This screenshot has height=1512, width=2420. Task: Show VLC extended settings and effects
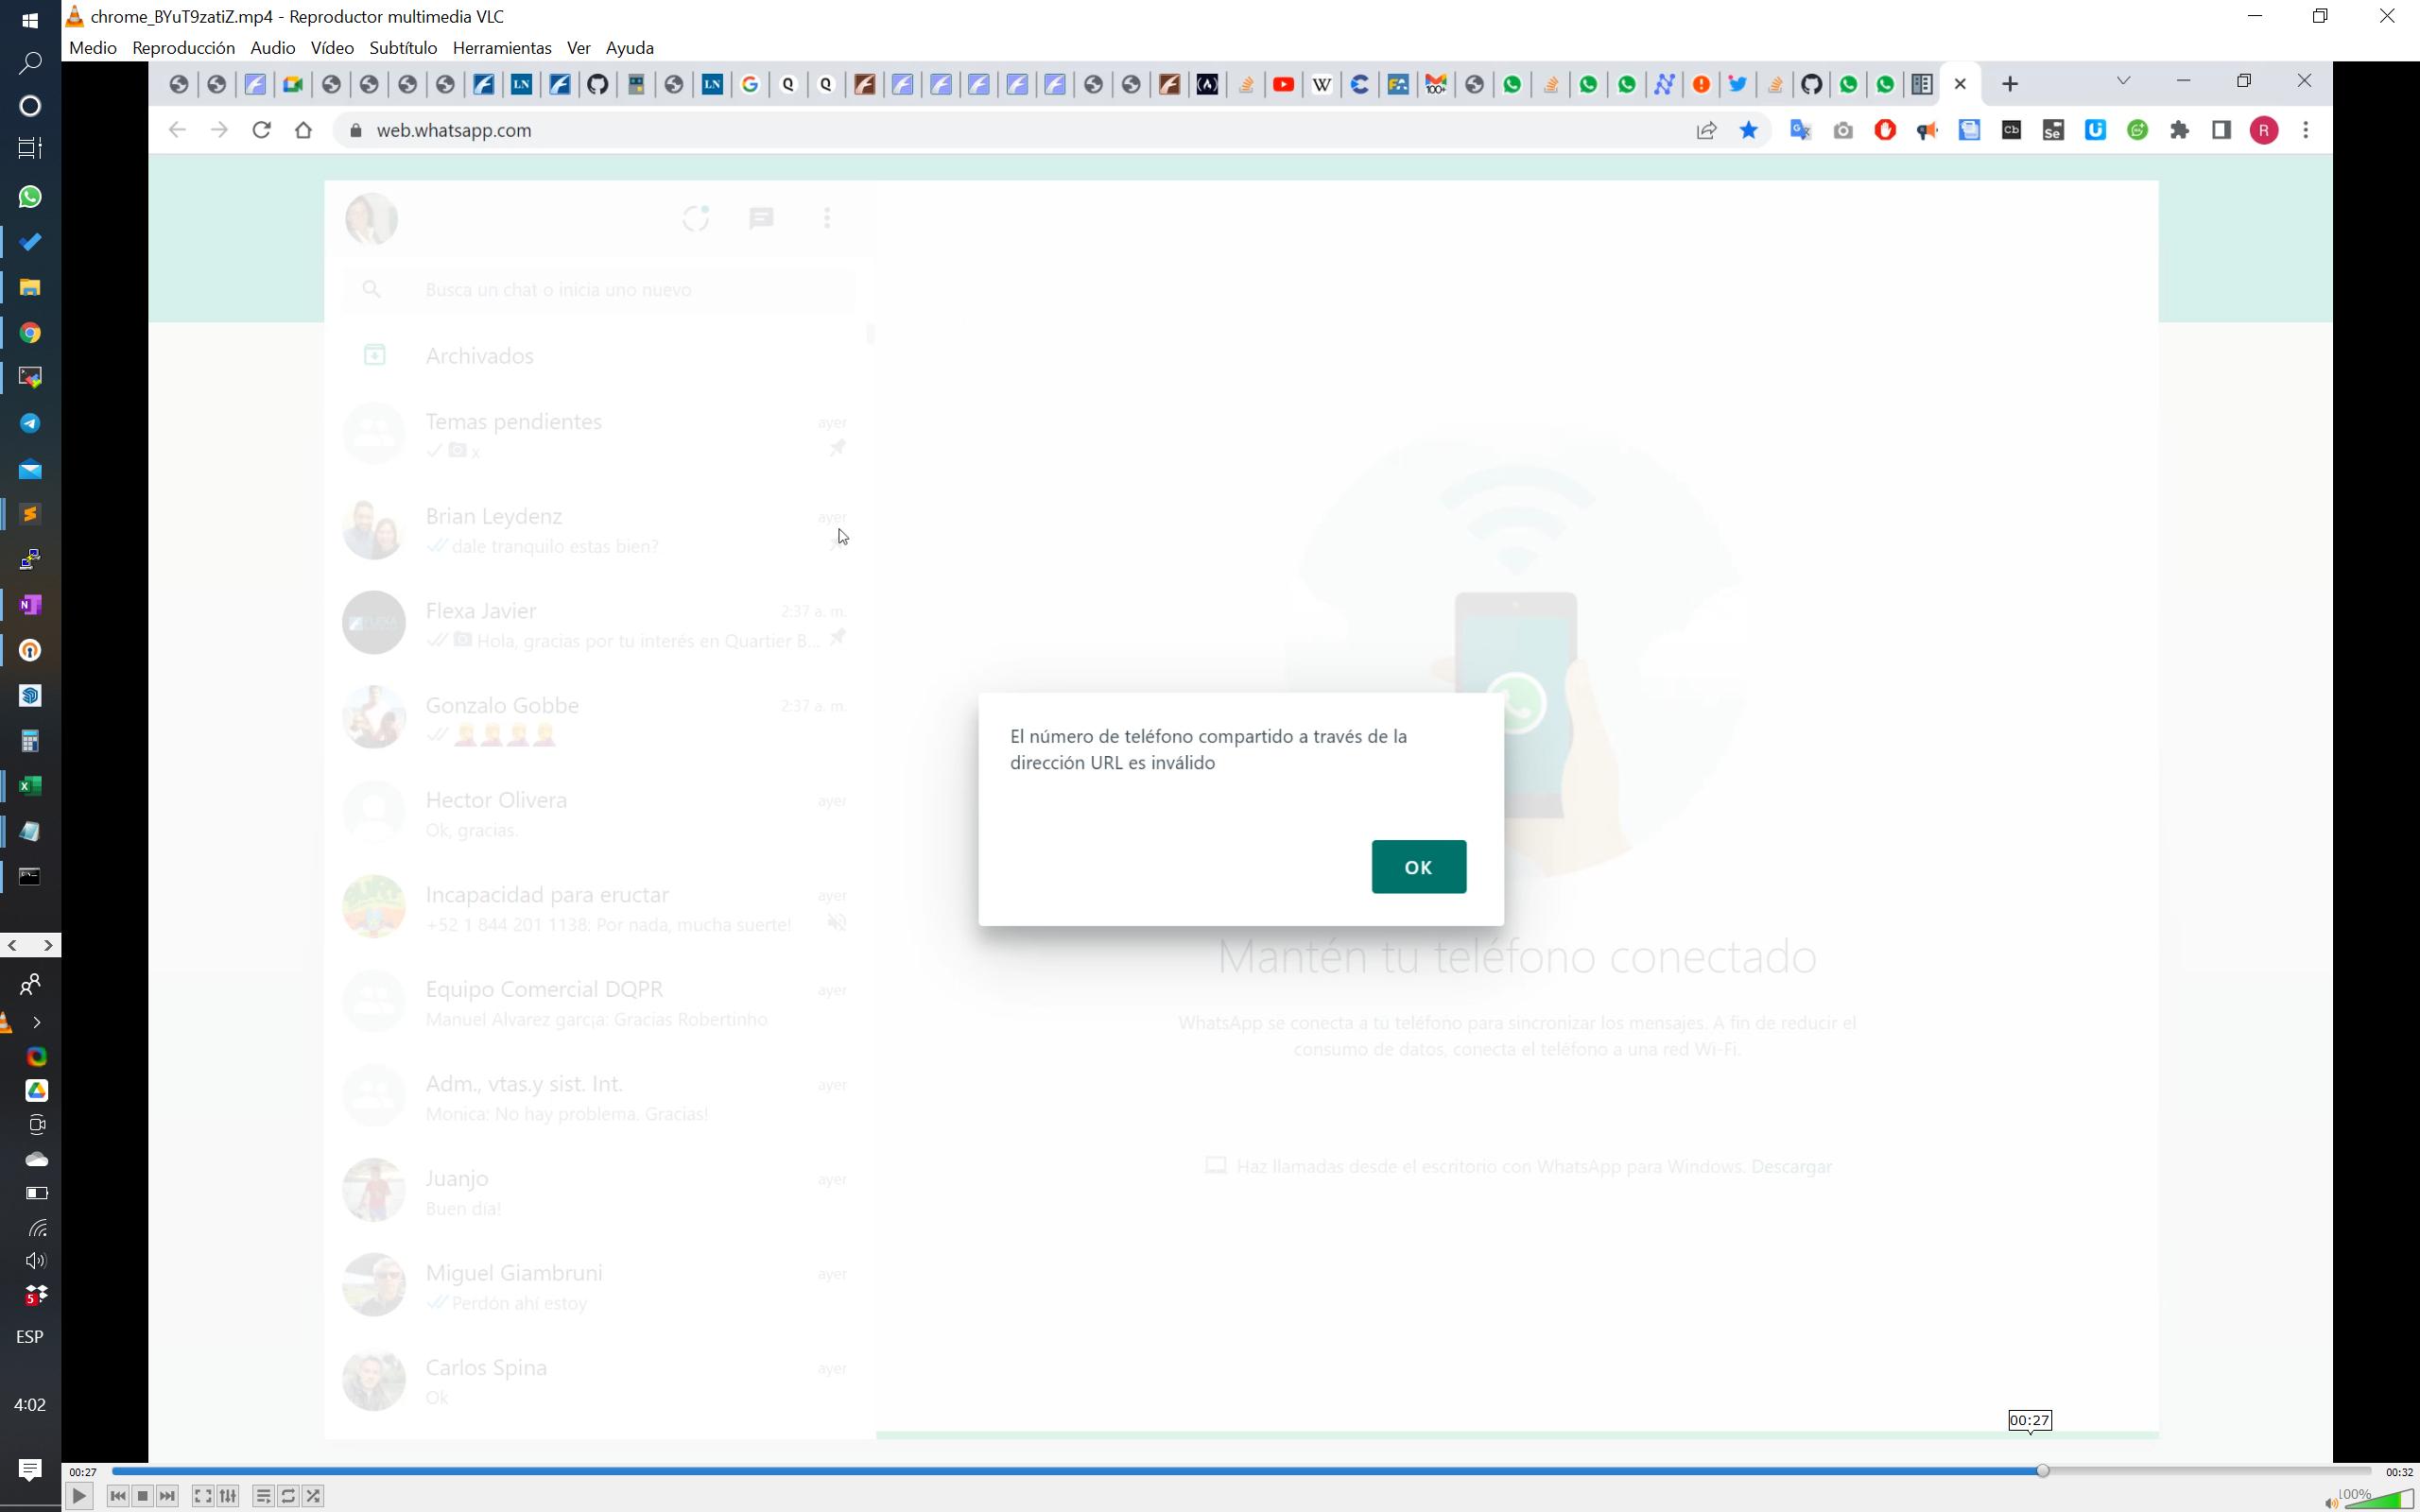[228, 1496]
